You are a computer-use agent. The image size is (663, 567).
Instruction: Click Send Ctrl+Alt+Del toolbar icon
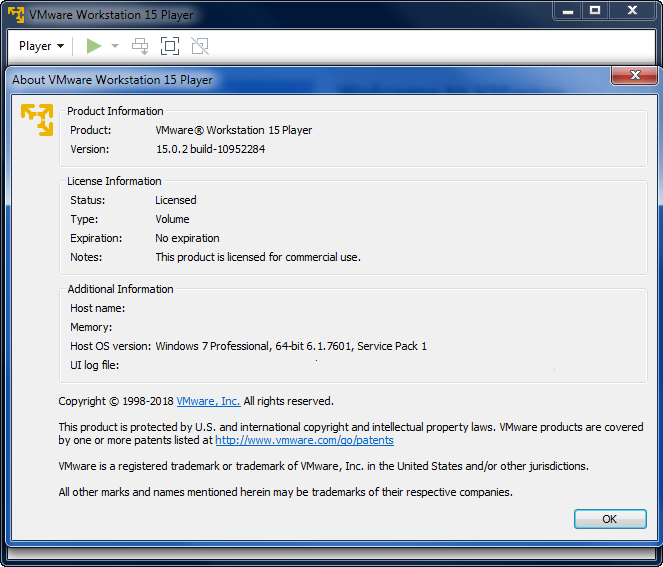coord(140,46)
